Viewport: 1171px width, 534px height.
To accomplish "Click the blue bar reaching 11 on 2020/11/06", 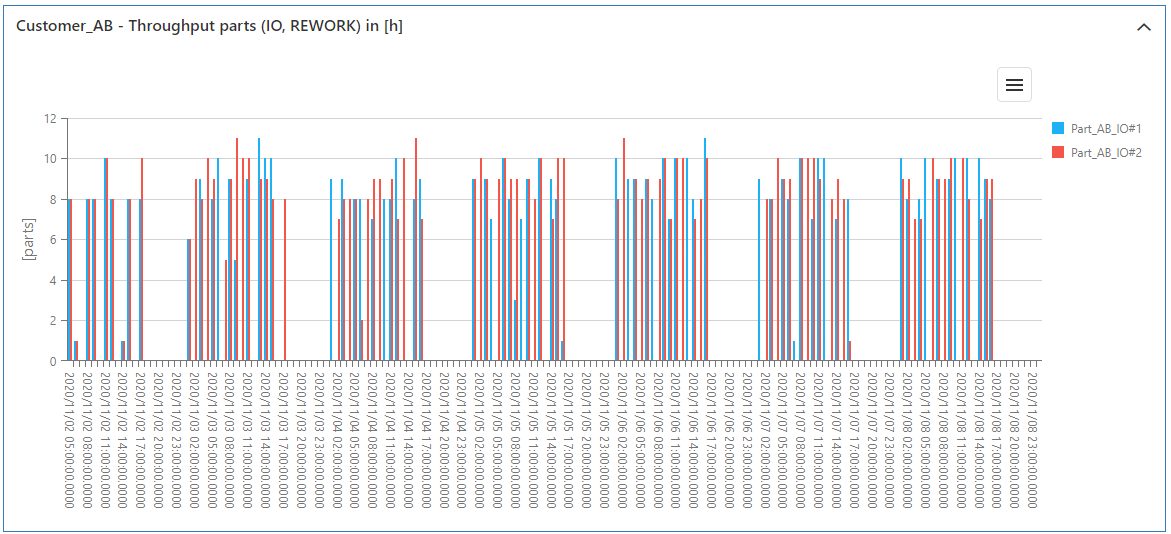I will [x=704, y=250].
